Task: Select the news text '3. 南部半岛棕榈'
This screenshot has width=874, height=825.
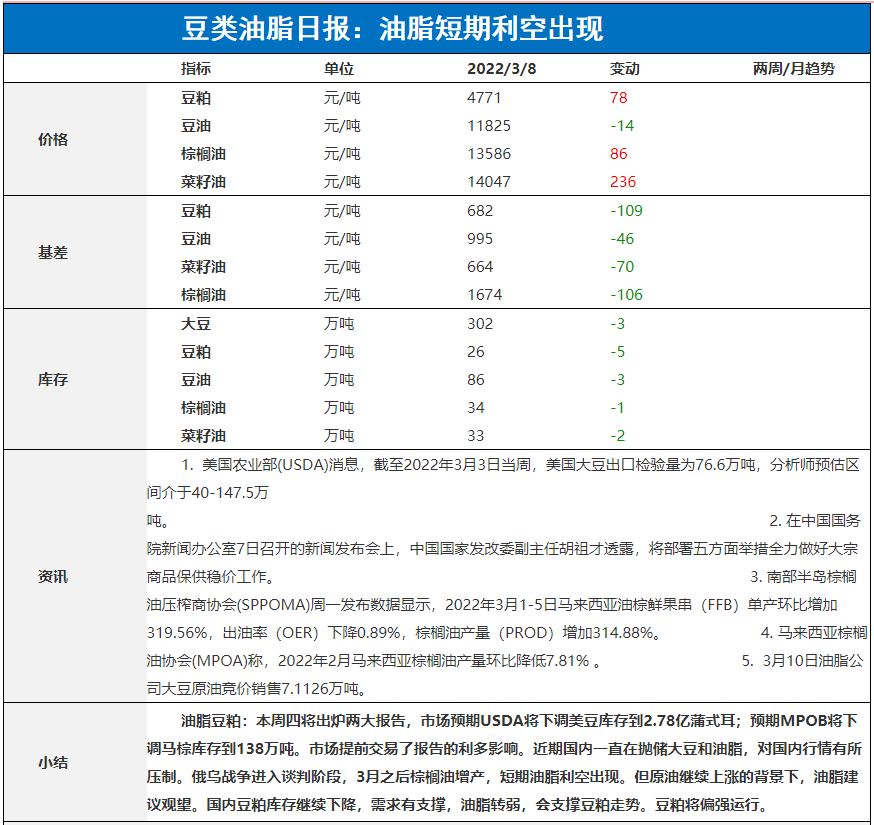Action: 803,576
